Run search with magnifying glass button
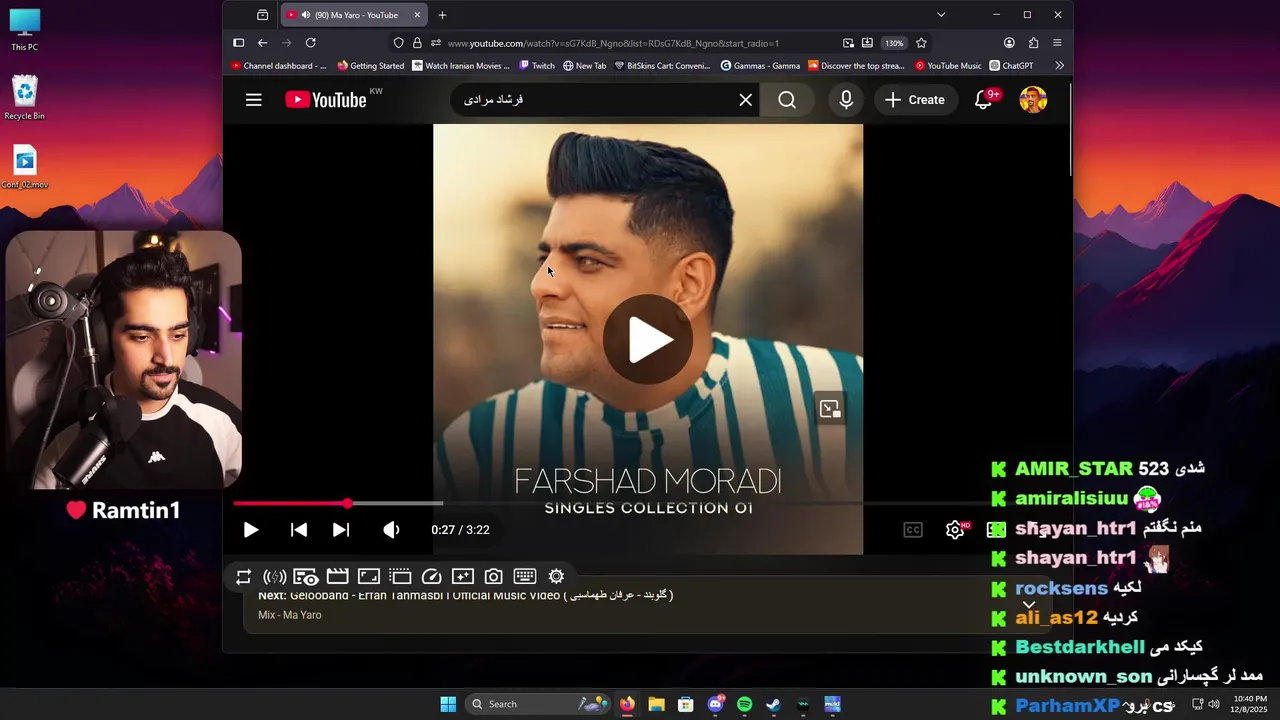 point(787,100)
